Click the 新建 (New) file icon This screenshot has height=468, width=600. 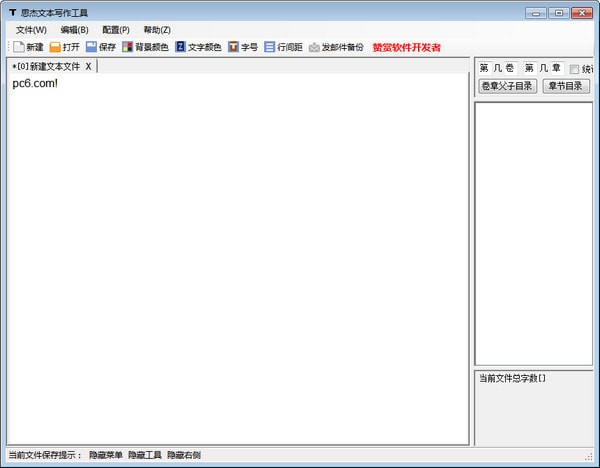(x=19, y=47)
